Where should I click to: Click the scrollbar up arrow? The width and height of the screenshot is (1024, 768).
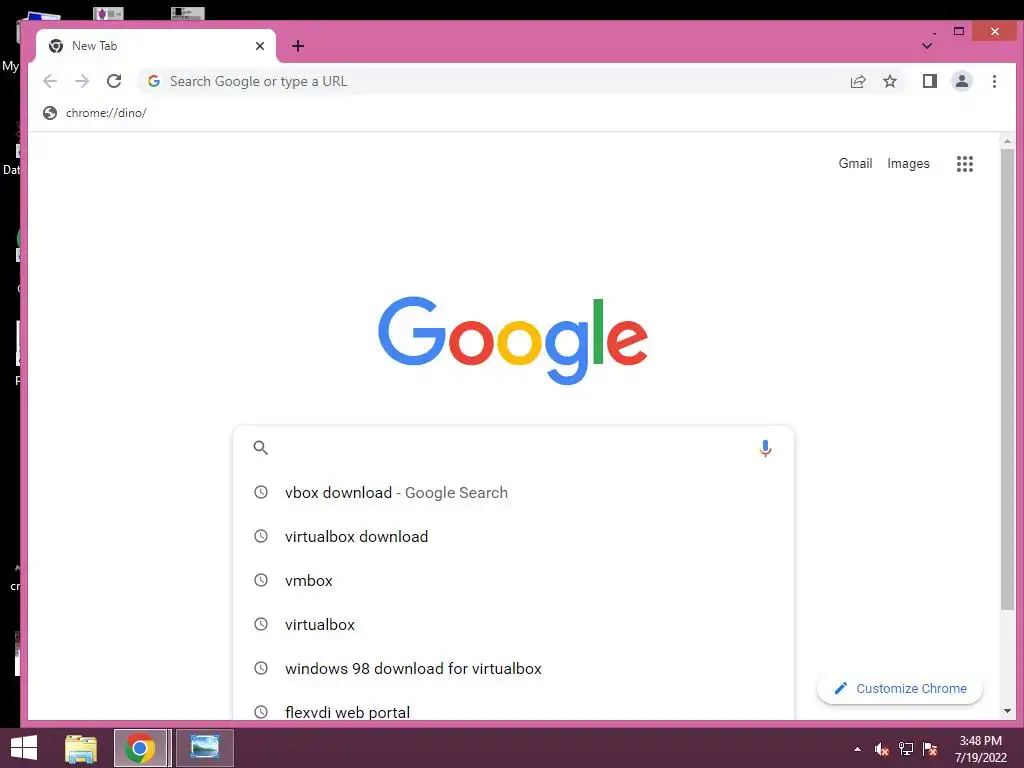(x=1007, y=141)
